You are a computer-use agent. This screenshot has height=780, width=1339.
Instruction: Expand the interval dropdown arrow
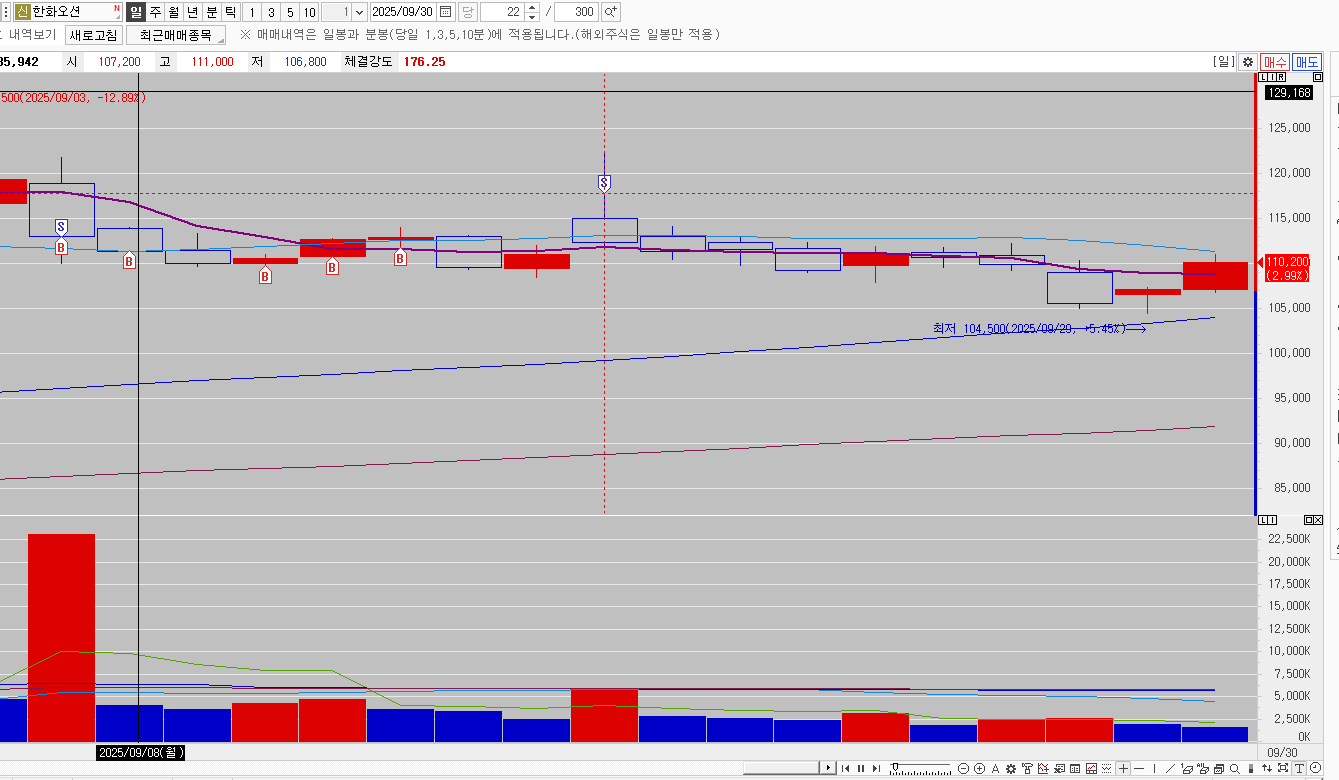click(359, 12)
